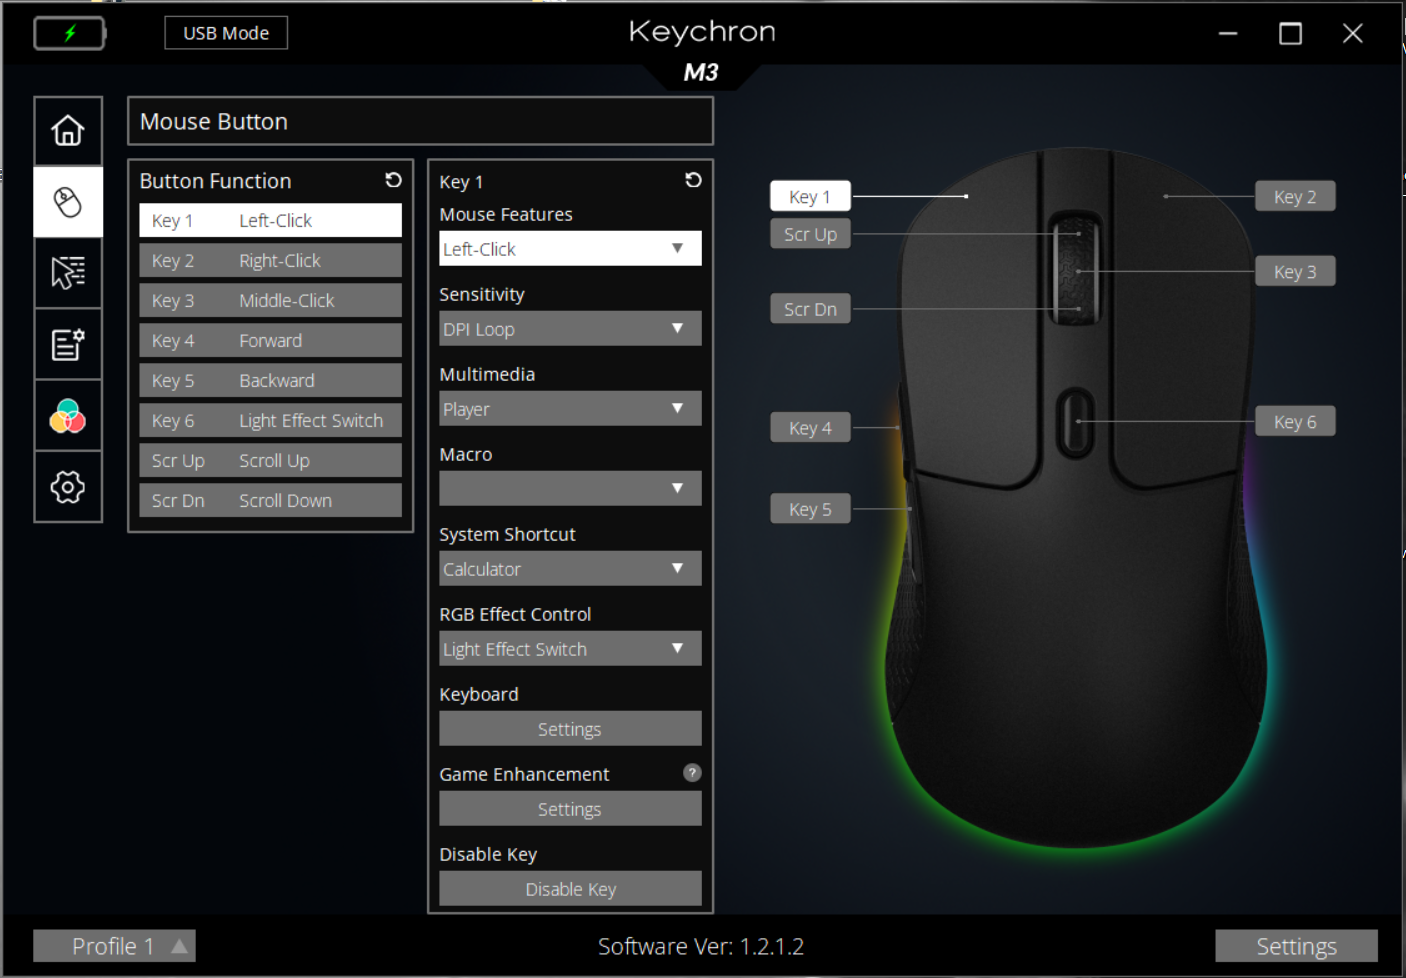The height and width of the screenshot is (978, 1406).
Task: Open the Multimedia Player dropdown
Action: click(570, 409)
